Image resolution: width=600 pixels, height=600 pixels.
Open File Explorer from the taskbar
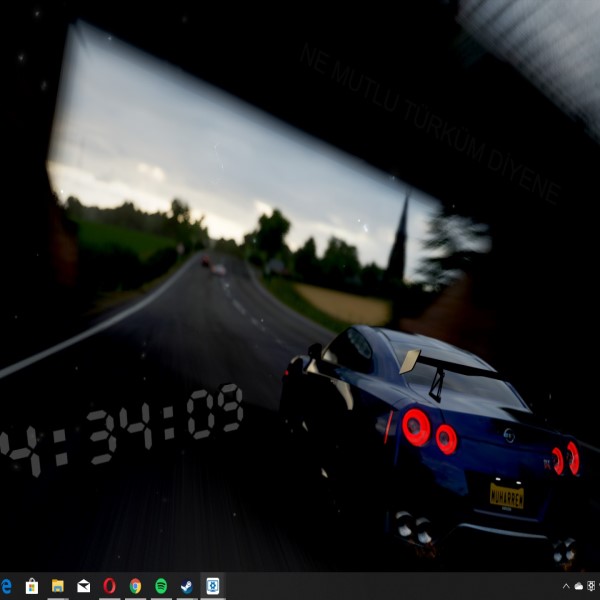pos(58,586)
